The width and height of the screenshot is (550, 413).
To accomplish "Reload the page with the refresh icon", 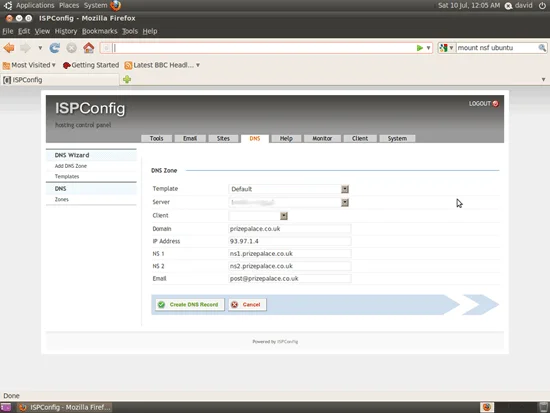I will pyautogui.click(x=54, y=48).
